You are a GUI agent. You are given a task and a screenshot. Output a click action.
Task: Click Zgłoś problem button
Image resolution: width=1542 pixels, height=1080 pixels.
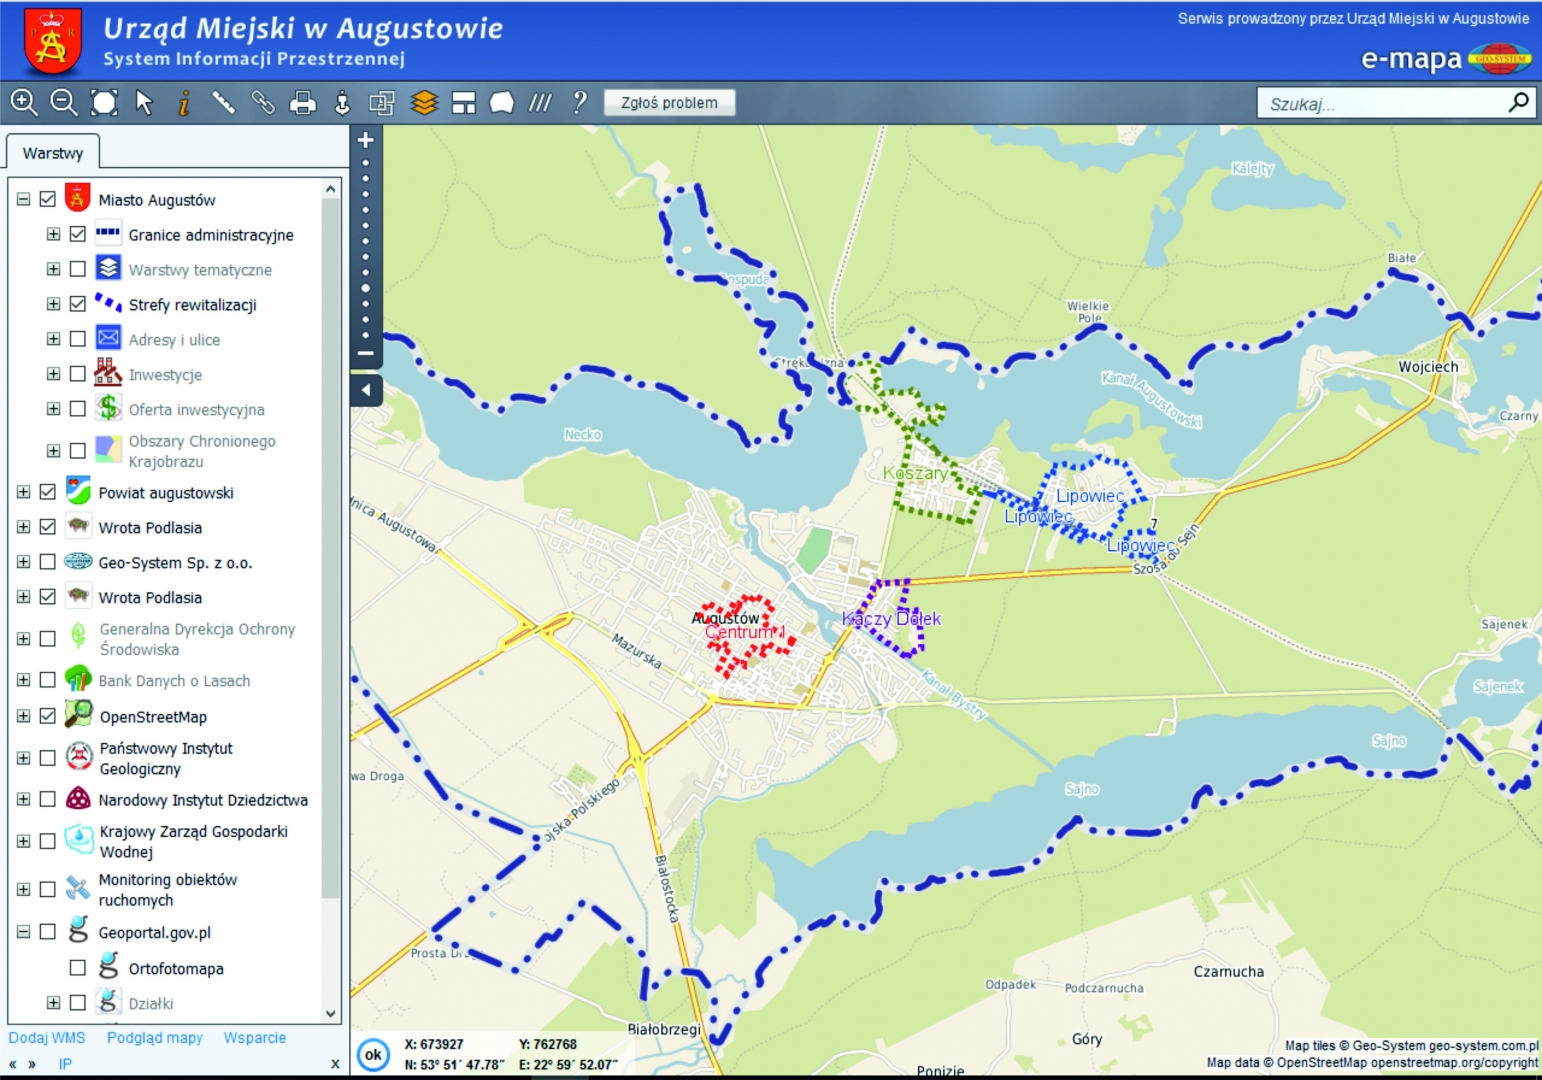tap(669, 102)
